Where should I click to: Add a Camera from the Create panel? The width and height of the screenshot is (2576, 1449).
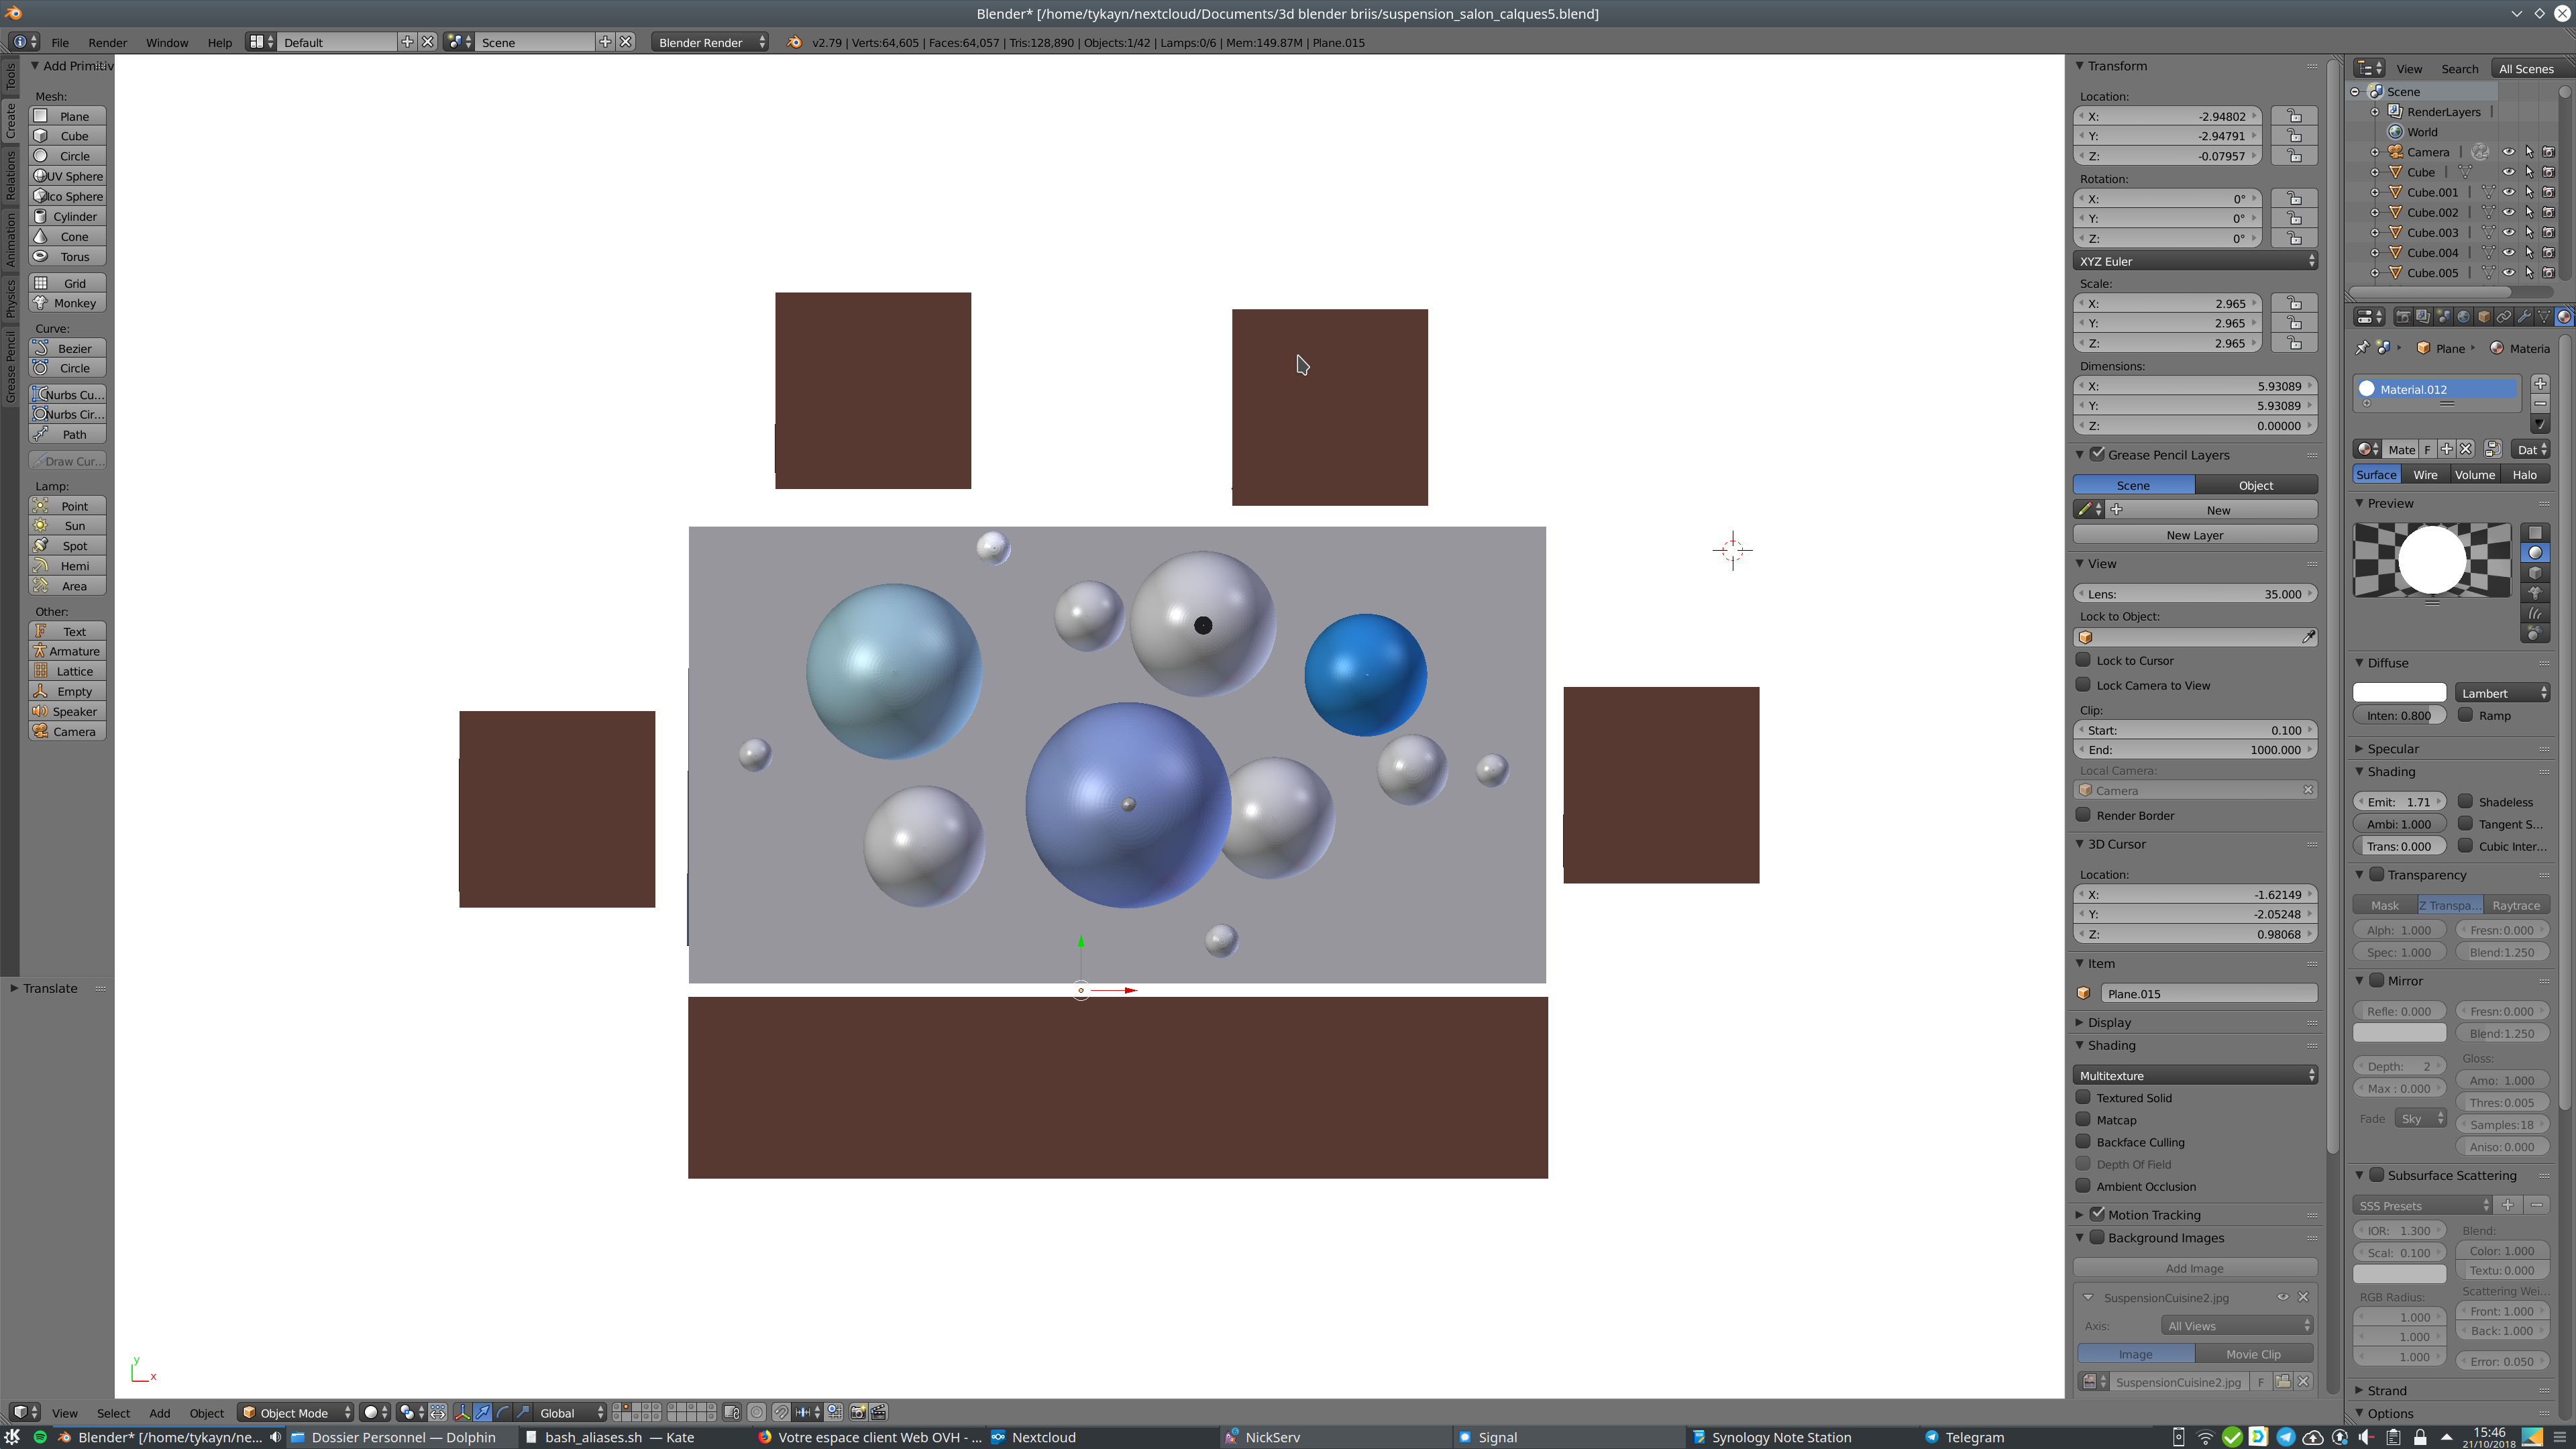pos(68,732)
